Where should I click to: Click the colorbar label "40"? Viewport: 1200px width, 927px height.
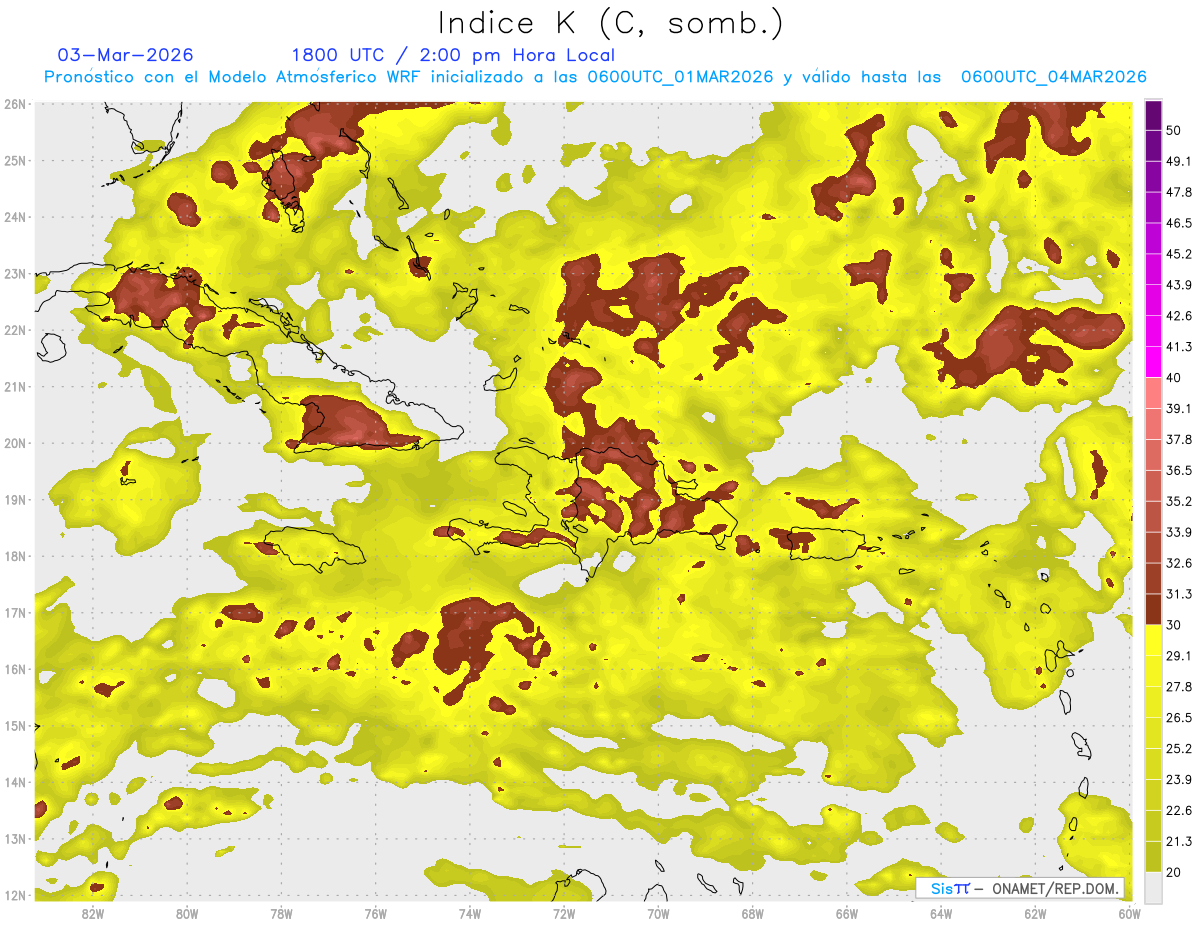[1175, 378]
